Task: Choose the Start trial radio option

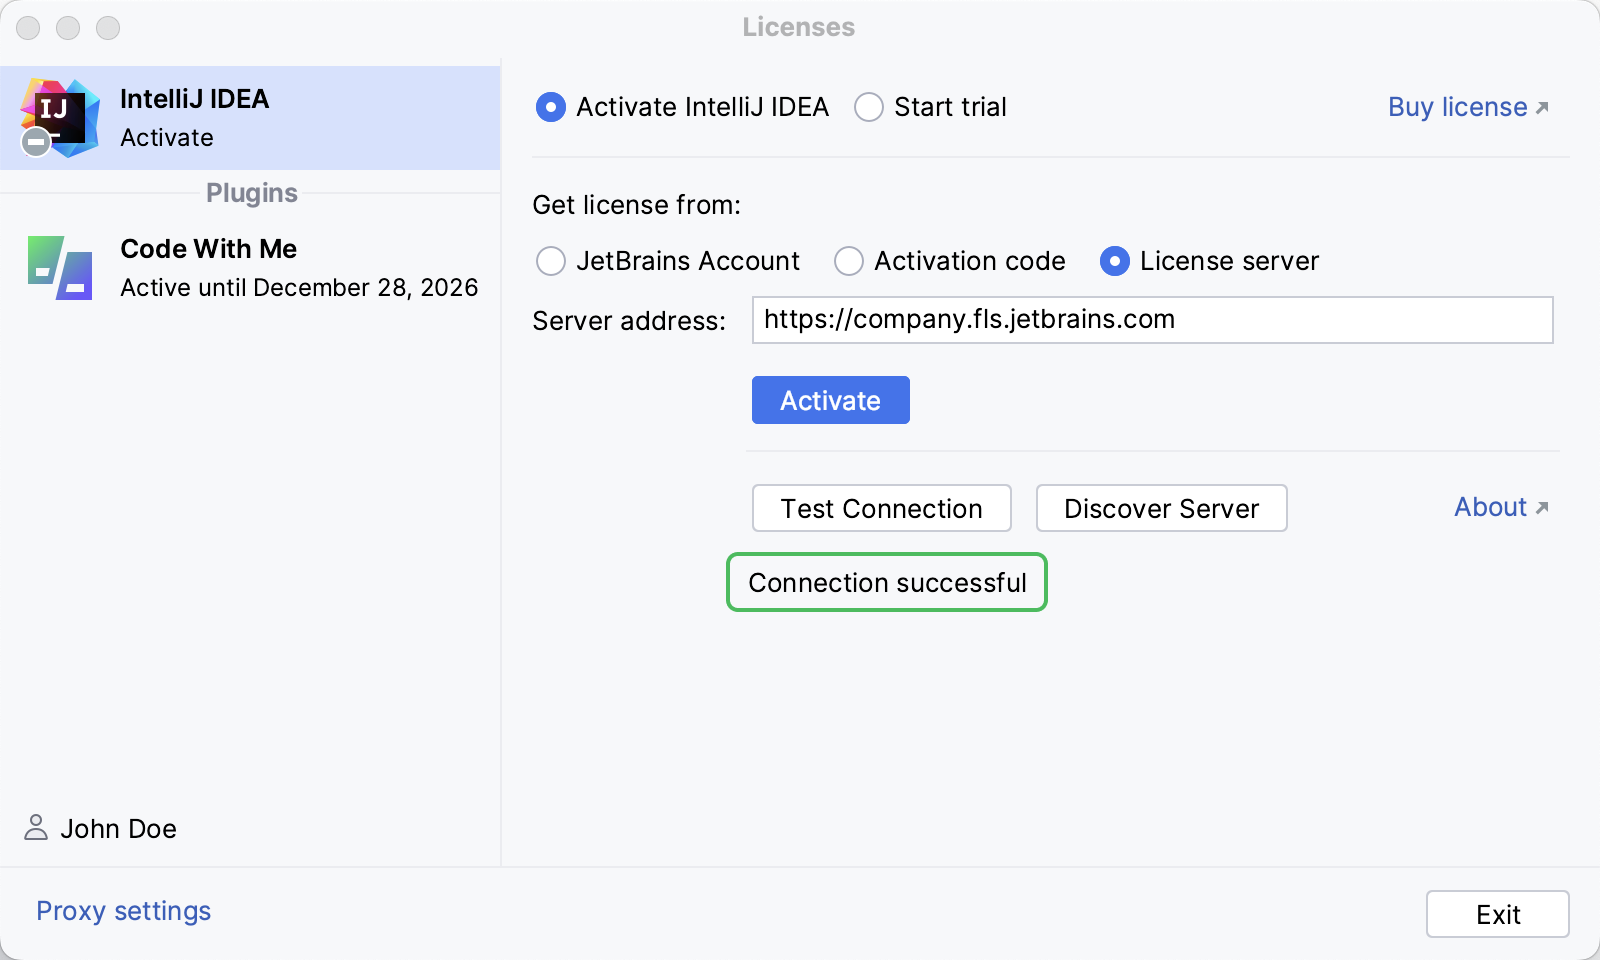Action: pos(869,107)
